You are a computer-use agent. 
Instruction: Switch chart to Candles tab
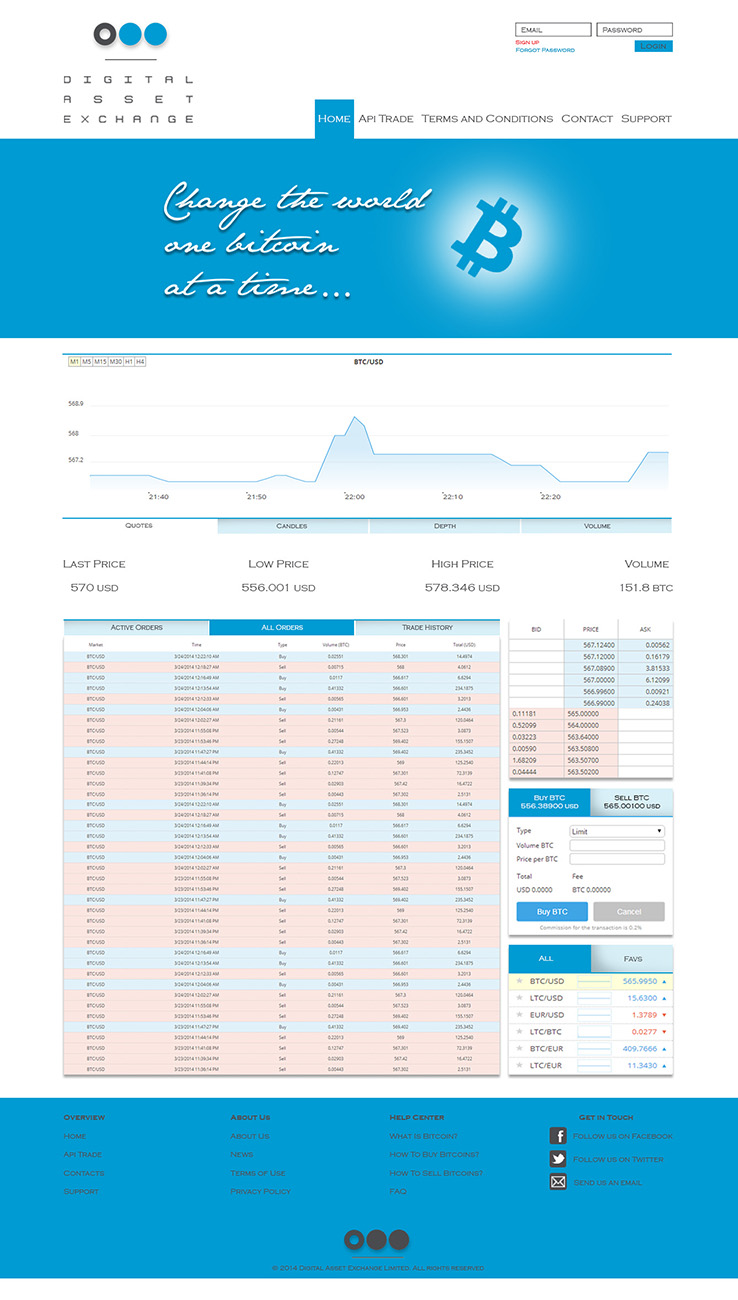pos(292,525)
